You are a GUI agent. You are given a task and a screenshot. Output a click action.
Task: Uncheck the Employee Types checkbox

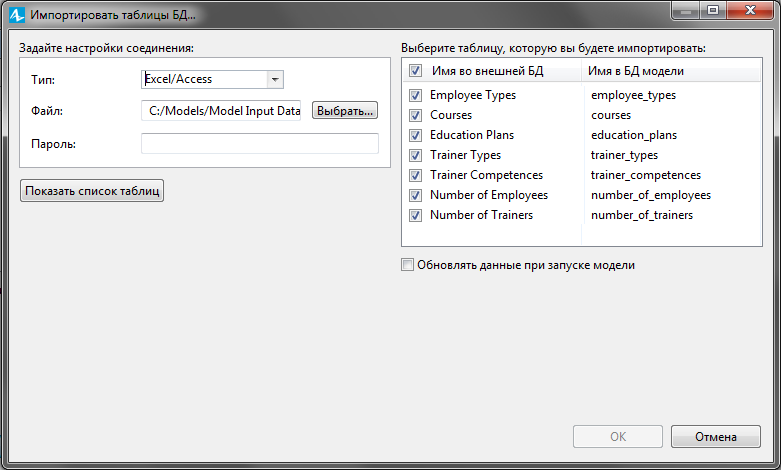(415, 95)
